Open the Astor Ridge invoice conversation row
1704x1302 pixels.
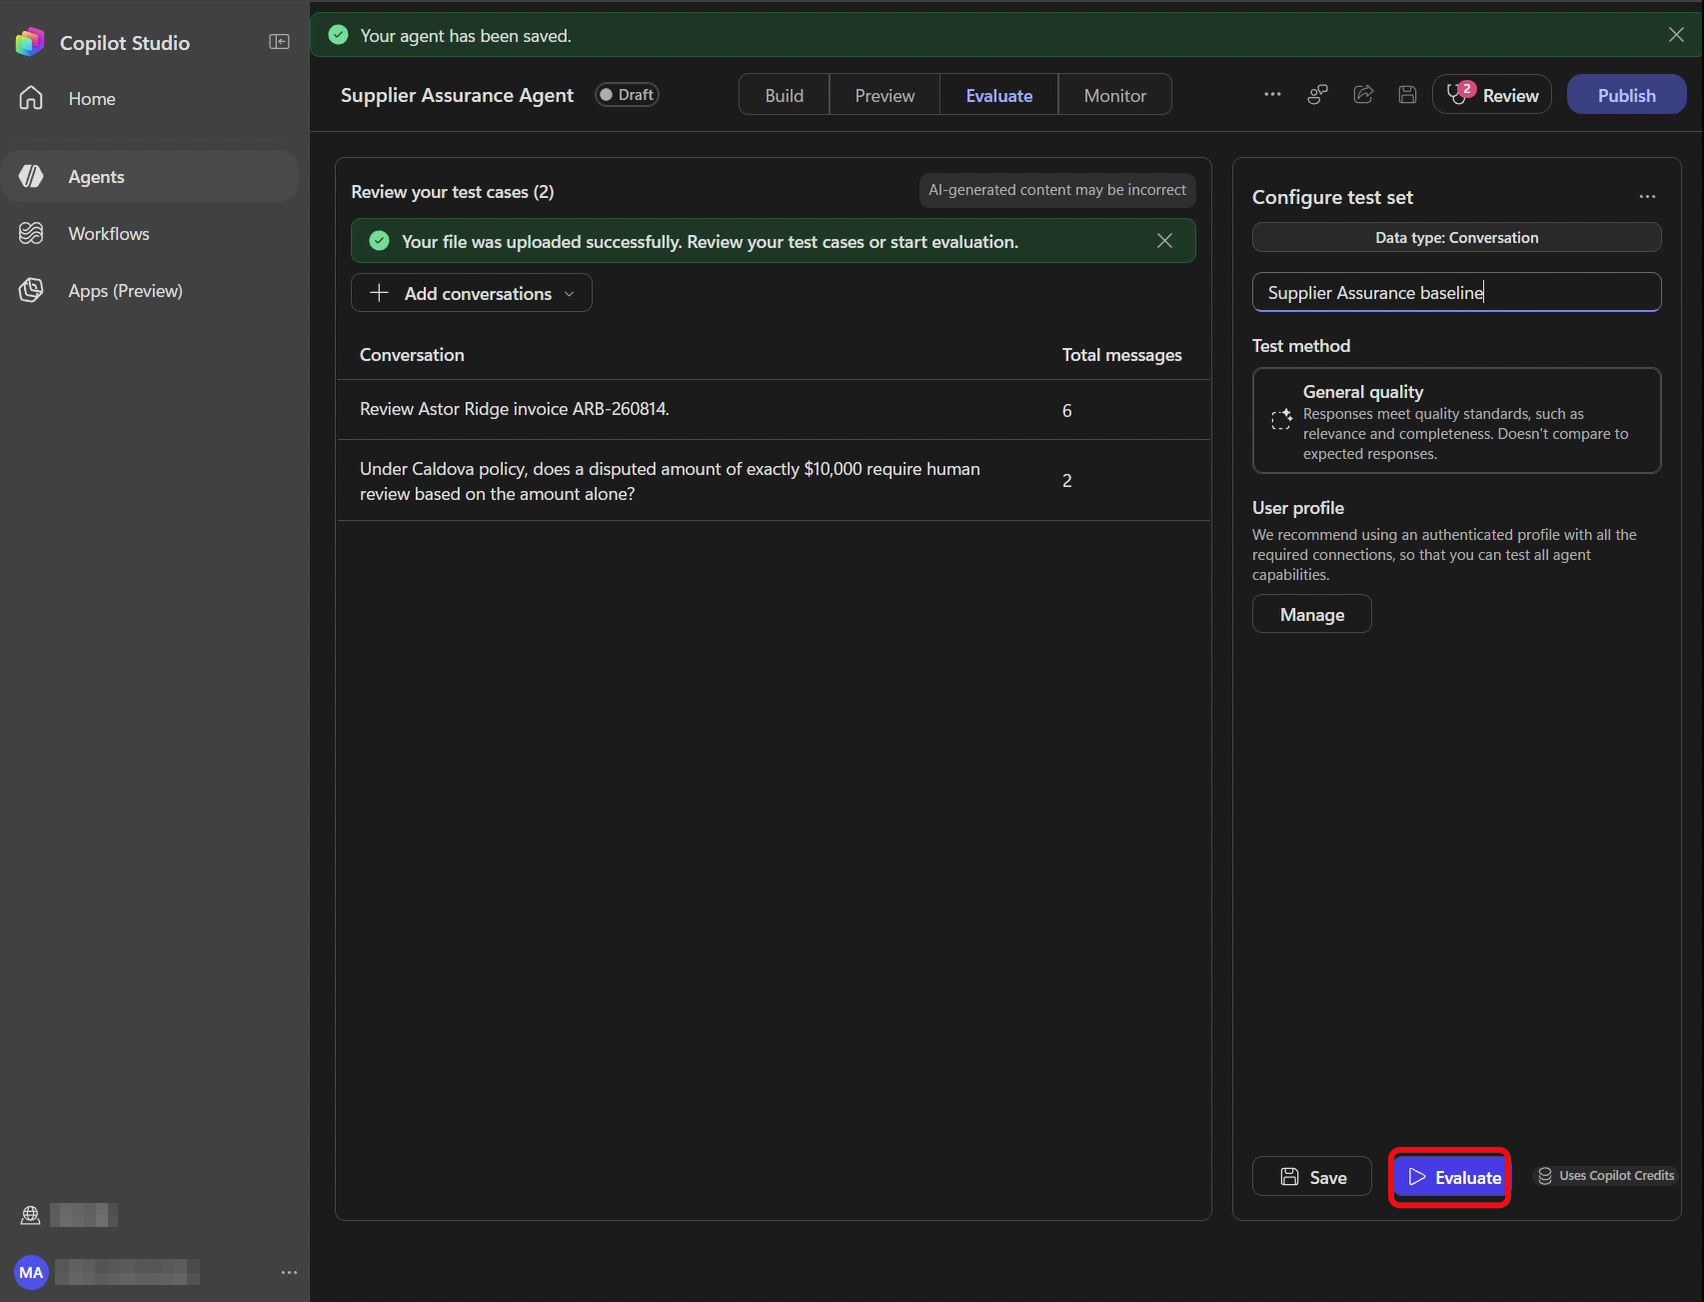point(773,409)
